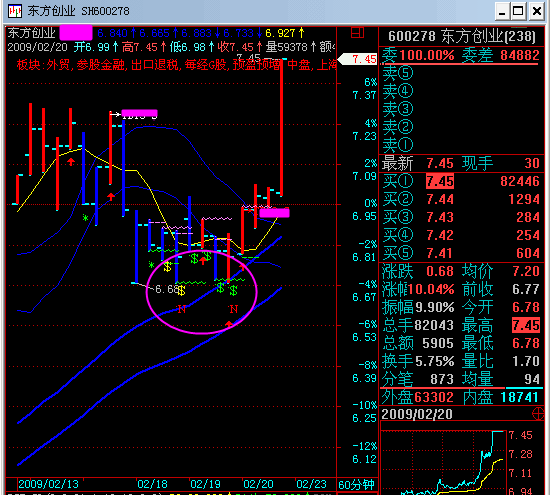Image resolution: width=550 pixels, height=495 pixels.
Task: Click the magenta swatch beside 东方创业 name
Action: [76, 33]
